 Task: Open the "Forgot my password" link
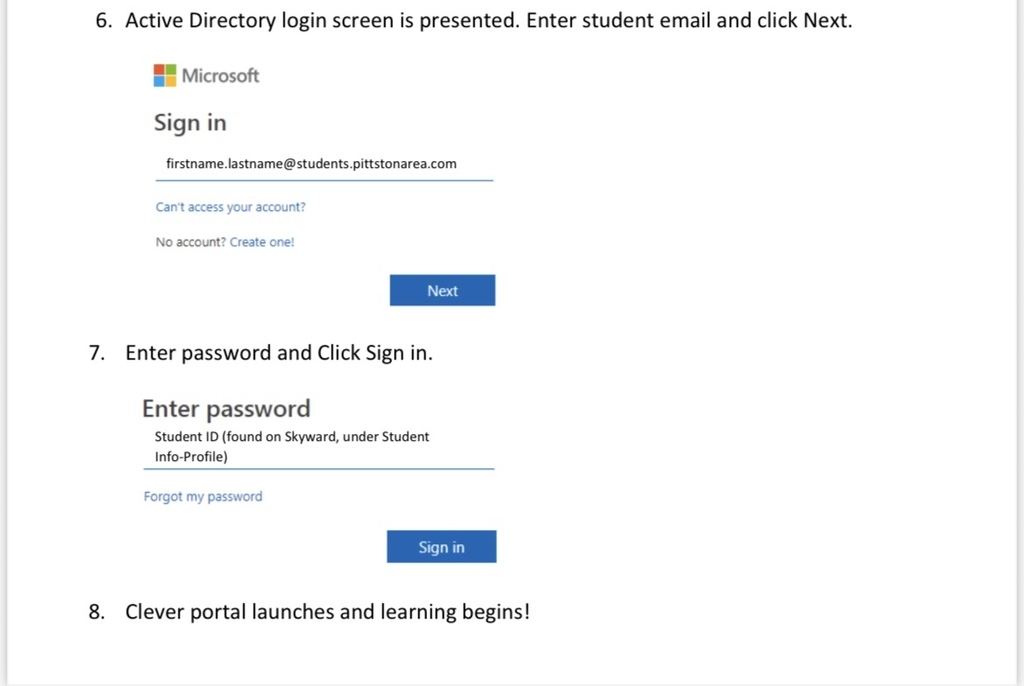pyautogui.click(x=203, y=496)
